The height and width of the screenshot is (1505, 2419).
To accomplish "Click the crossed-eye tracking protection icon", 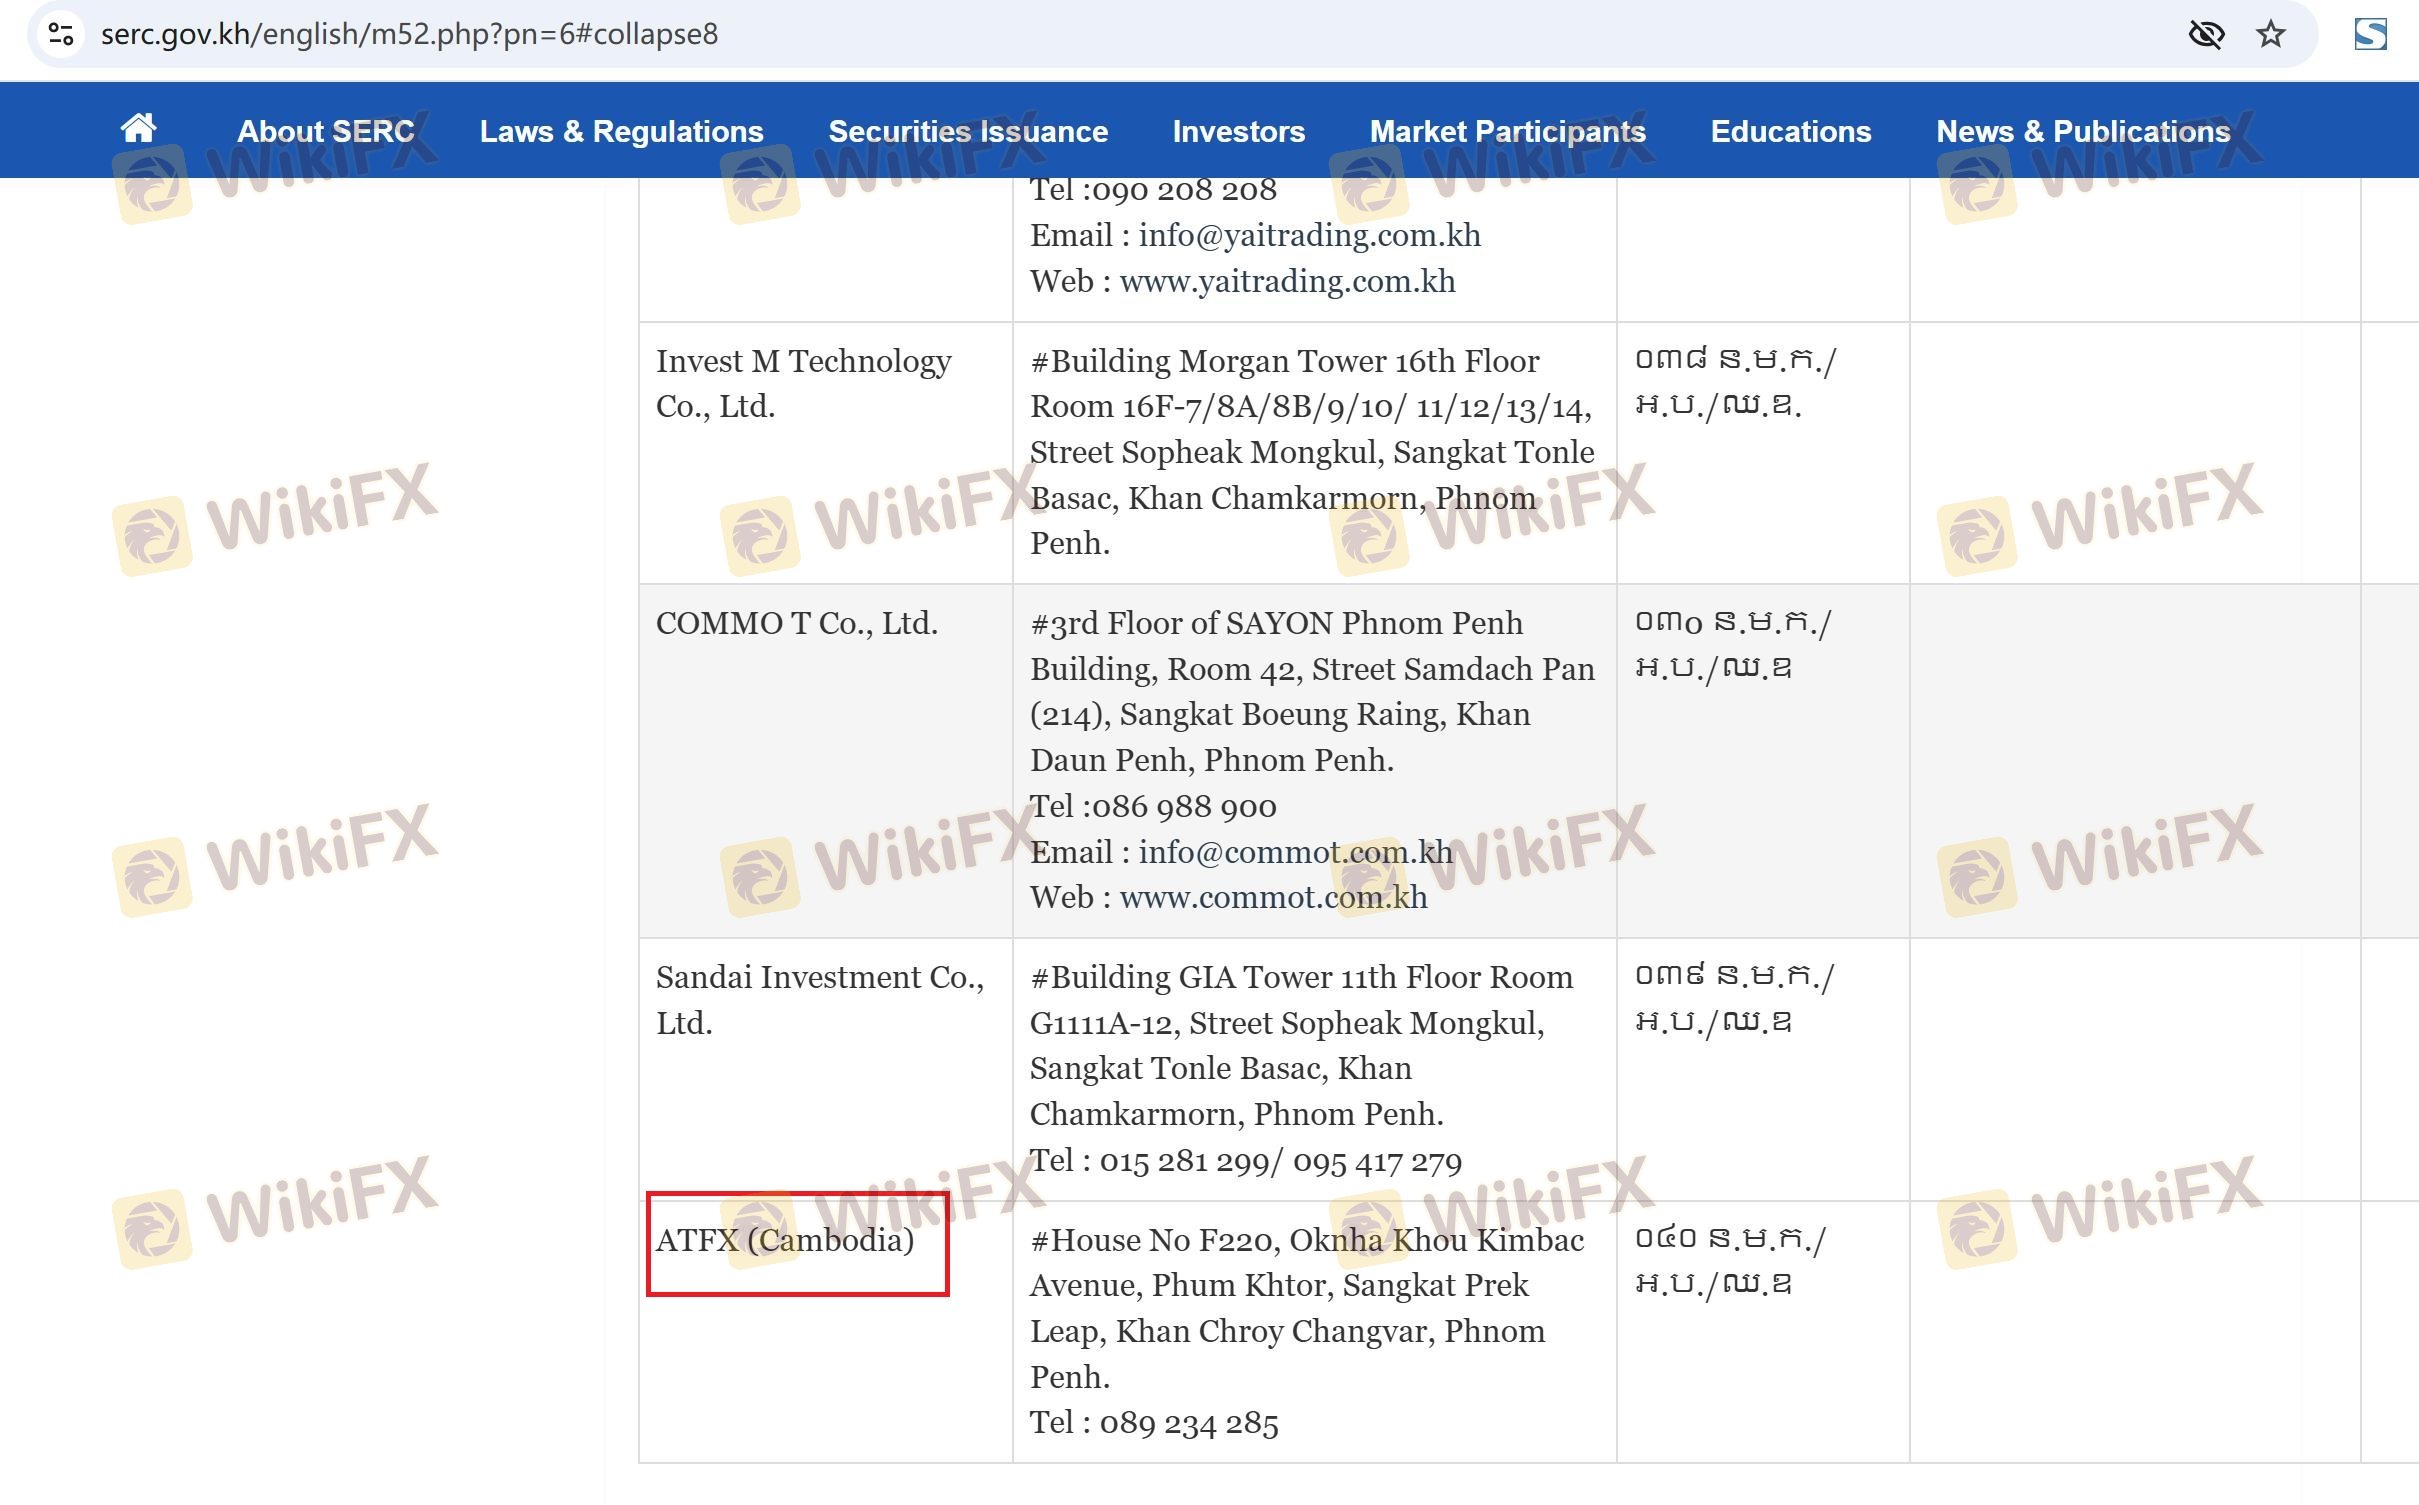I will click(2205, 35).
